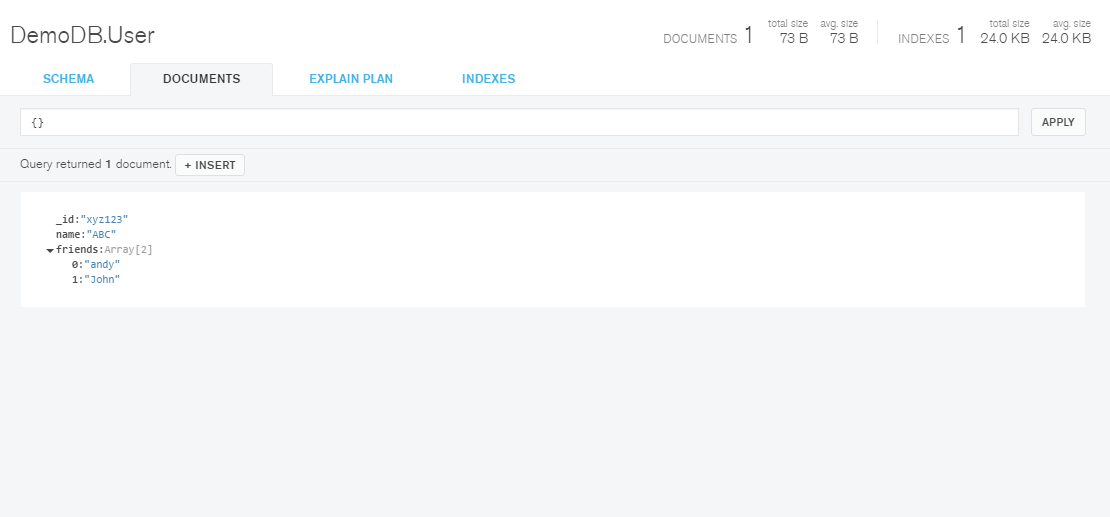Click the documents avg. size 73 B value

844,38
